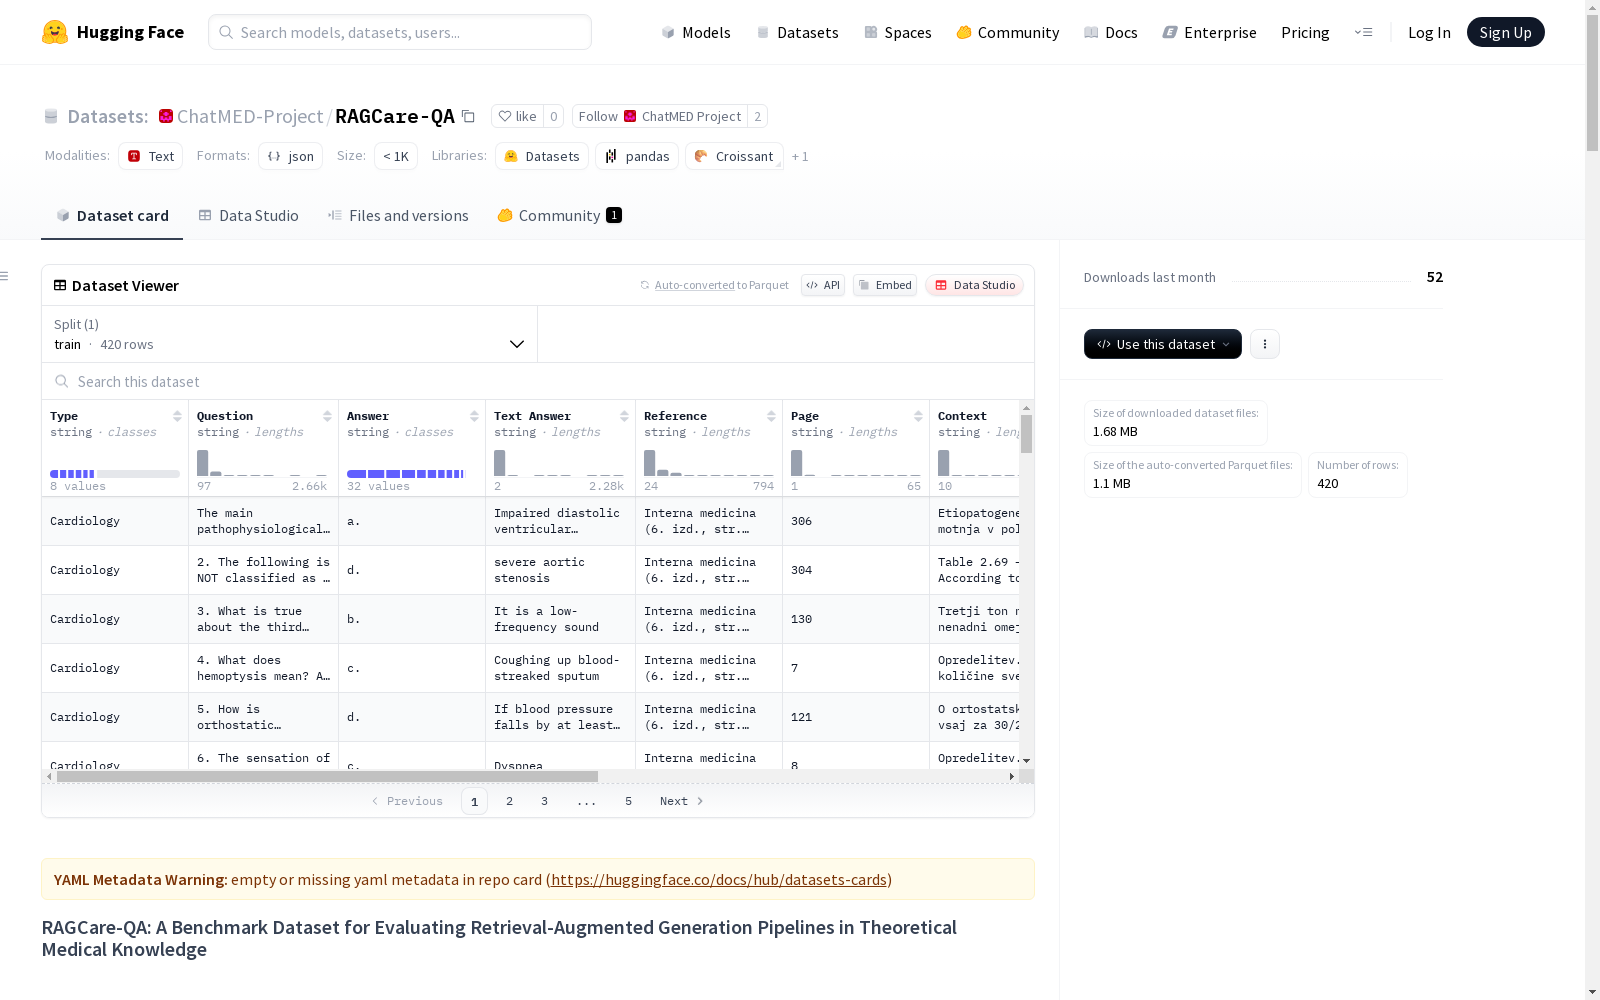Open Community in the top navigation

click(1008, 32)
